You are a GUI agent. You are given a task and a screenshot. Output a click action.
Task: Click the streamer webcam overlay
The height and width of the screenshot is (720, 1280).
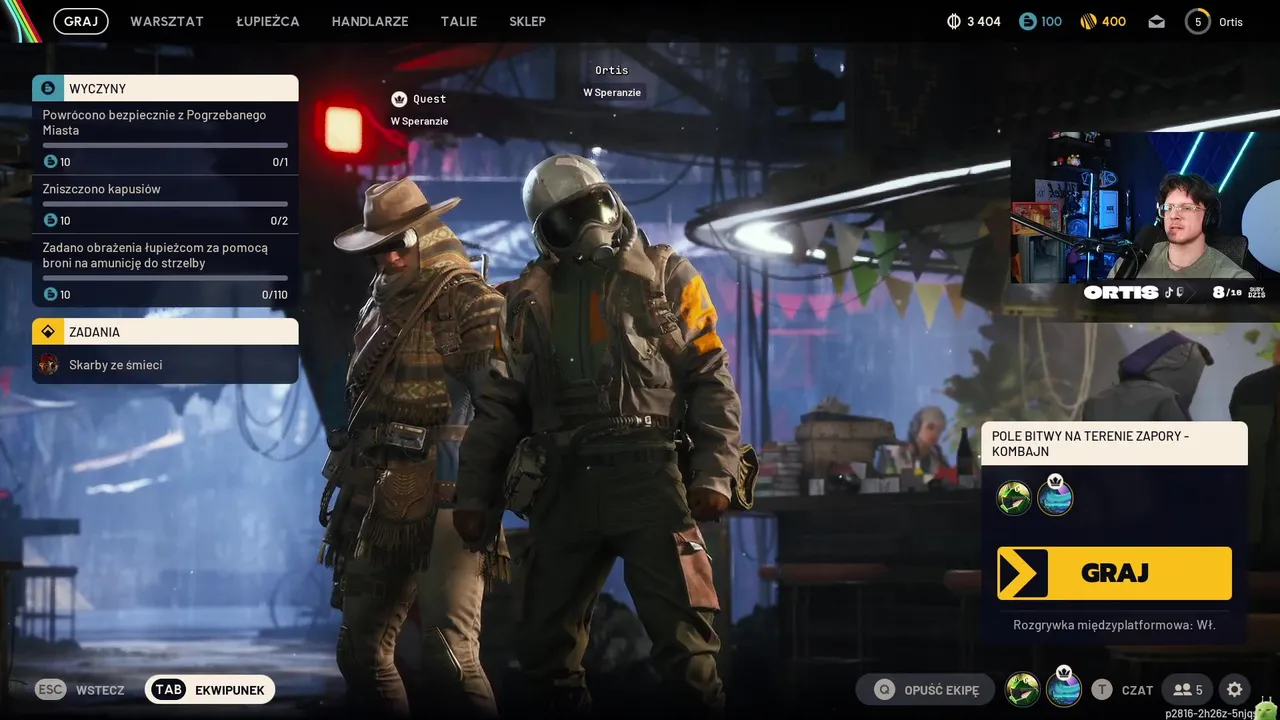1145,206
